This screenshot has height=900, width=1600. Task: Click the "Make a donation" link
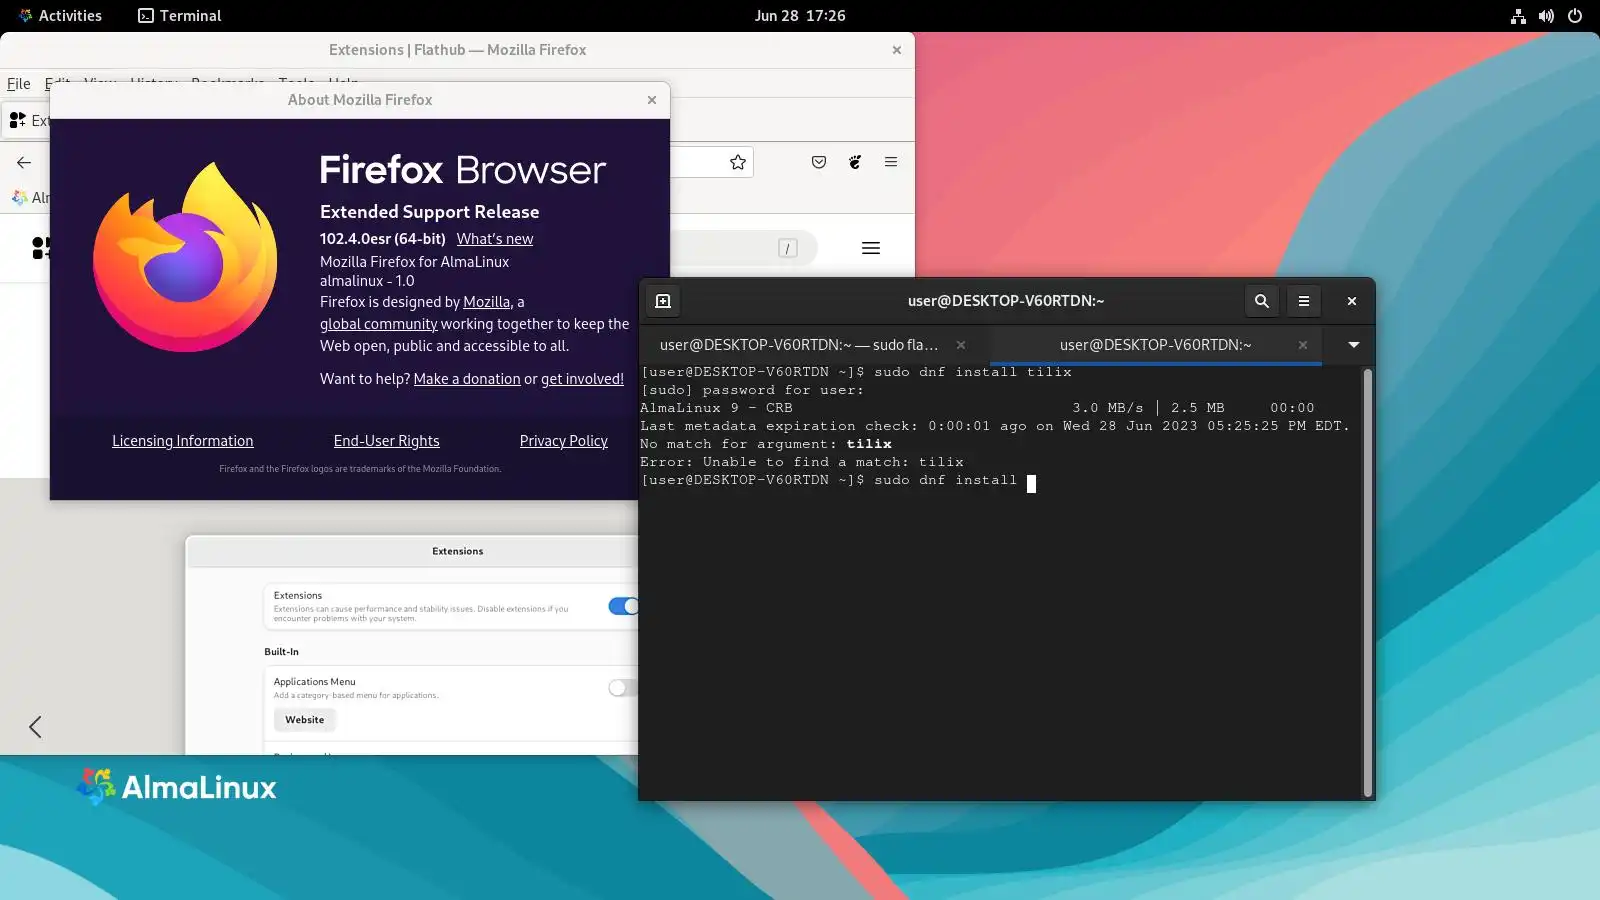coord(467,379)
